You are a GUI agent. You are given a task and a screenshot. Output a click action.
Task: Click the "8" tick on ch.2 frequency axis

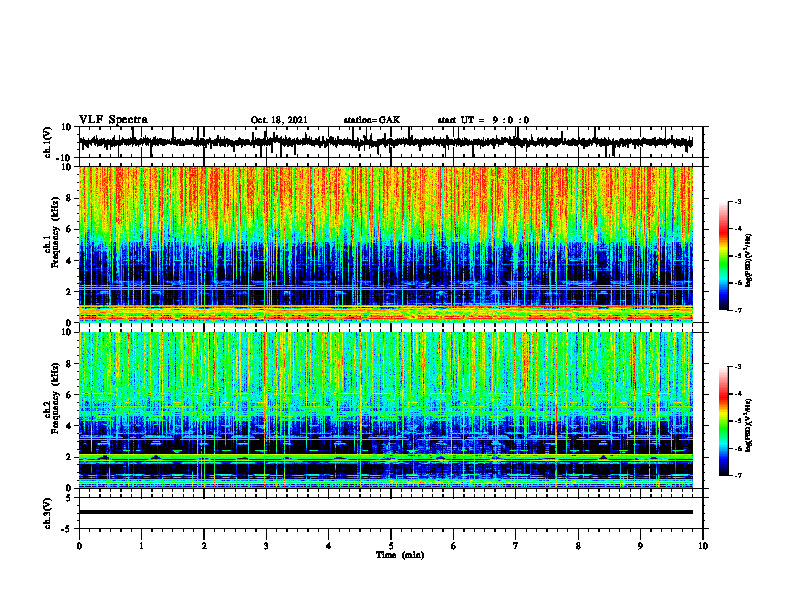click(x=70, y=364)
